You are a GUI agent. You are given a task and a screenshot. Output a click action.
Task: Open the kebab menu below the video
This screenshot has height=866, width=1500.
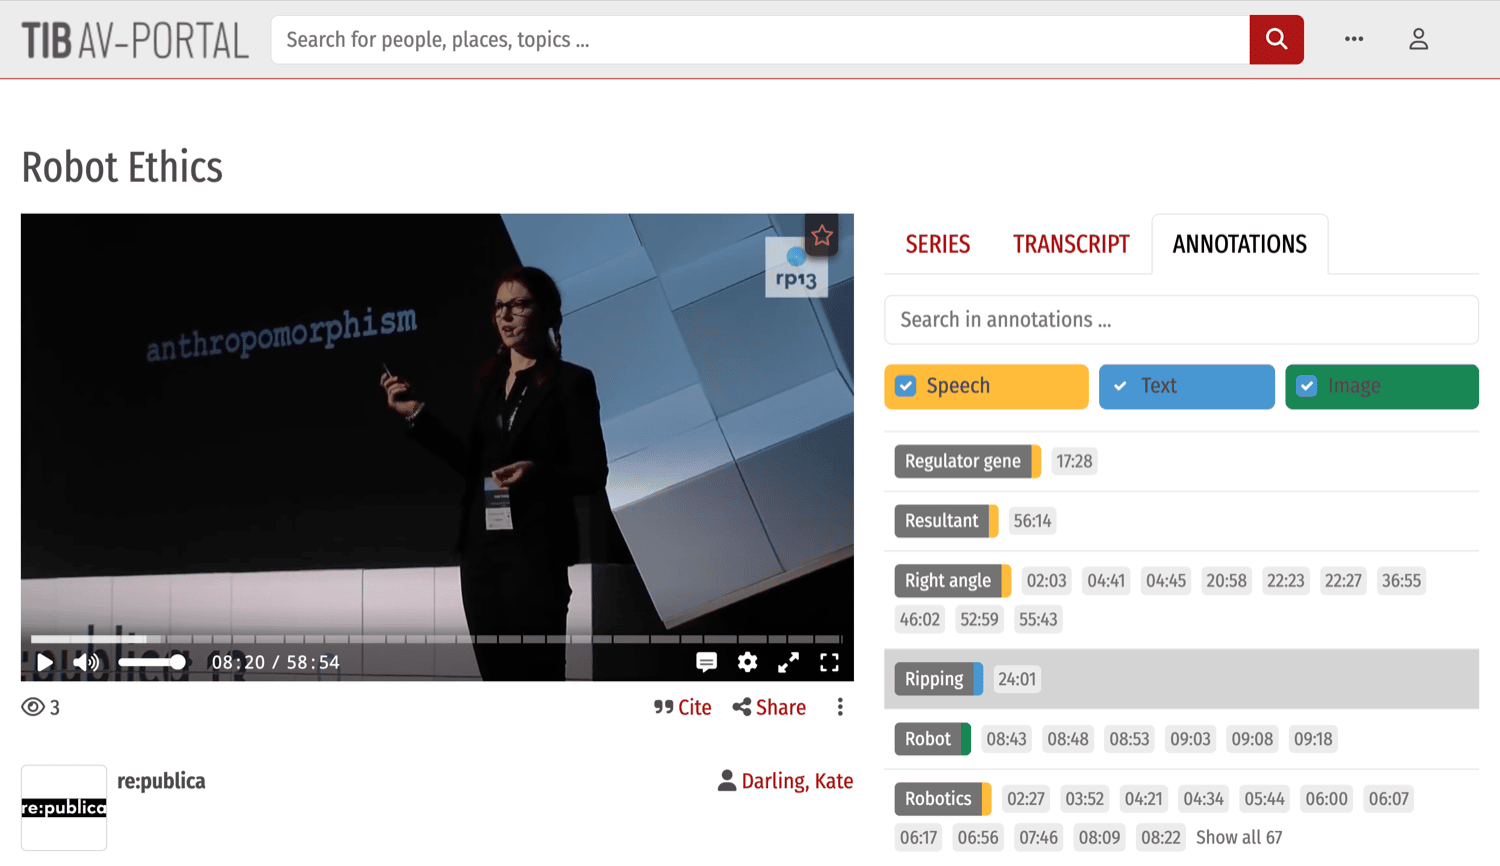(x=840, y=707)
